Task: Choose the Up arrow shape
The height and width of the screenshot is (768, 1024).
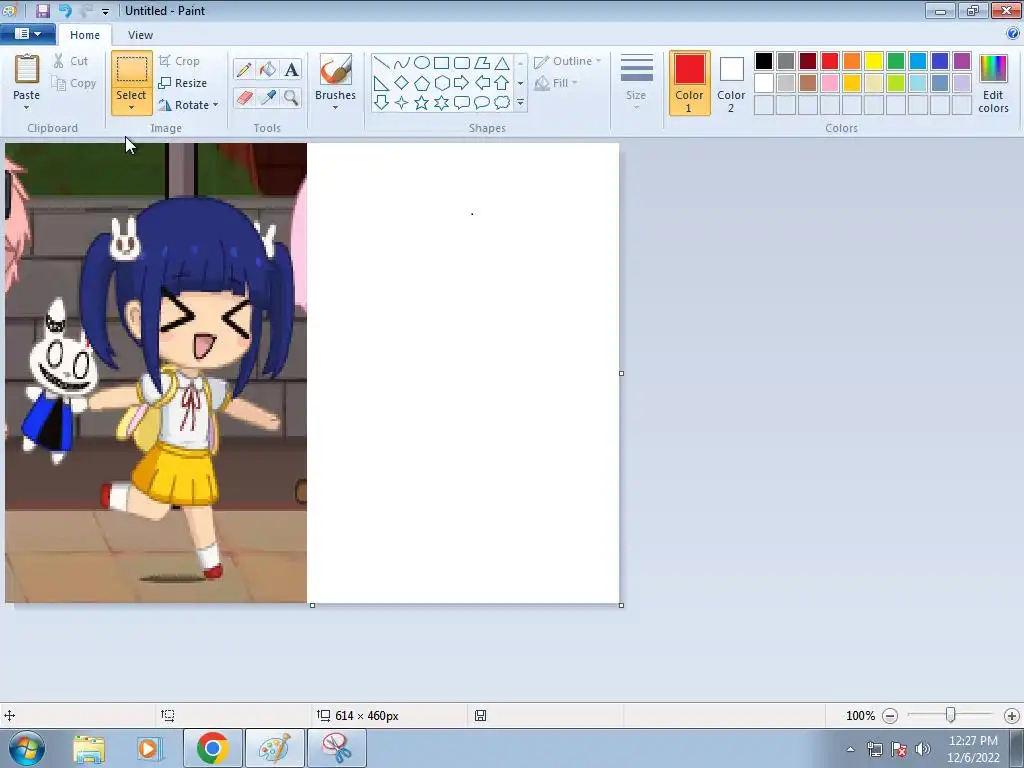Action: (502, 83)
